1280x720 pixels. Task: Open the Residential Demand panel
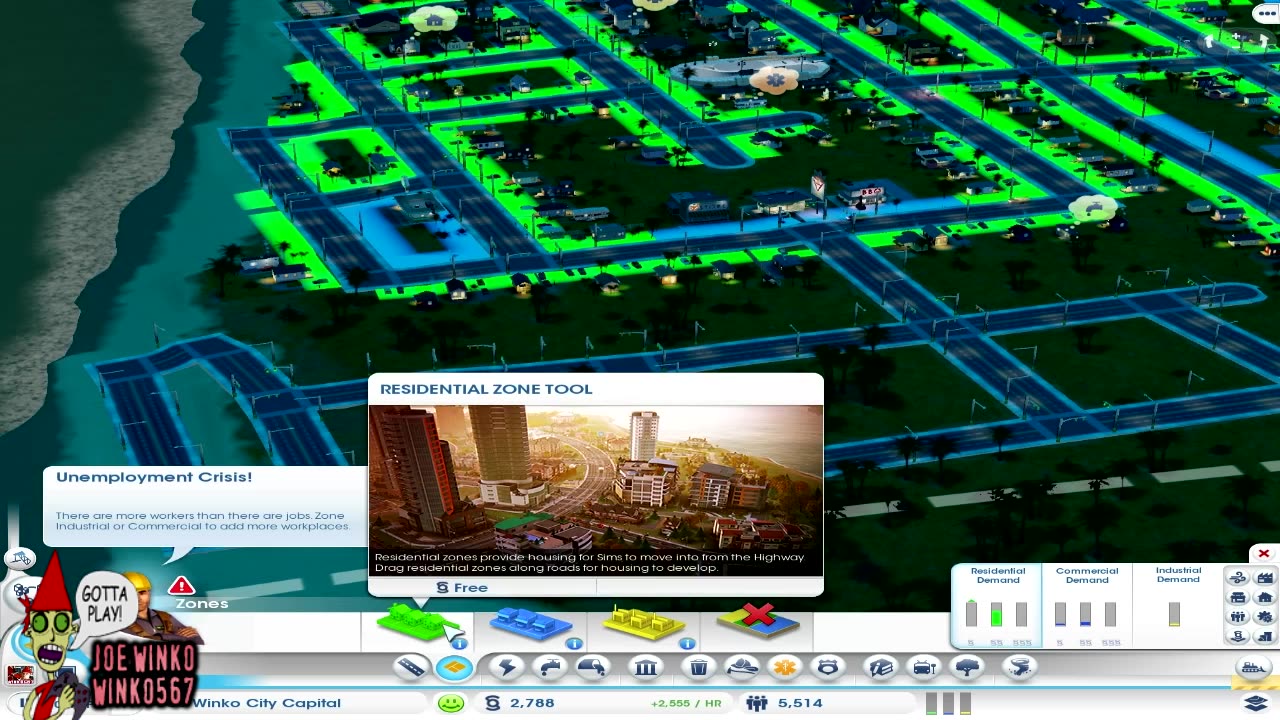[997, 606]
